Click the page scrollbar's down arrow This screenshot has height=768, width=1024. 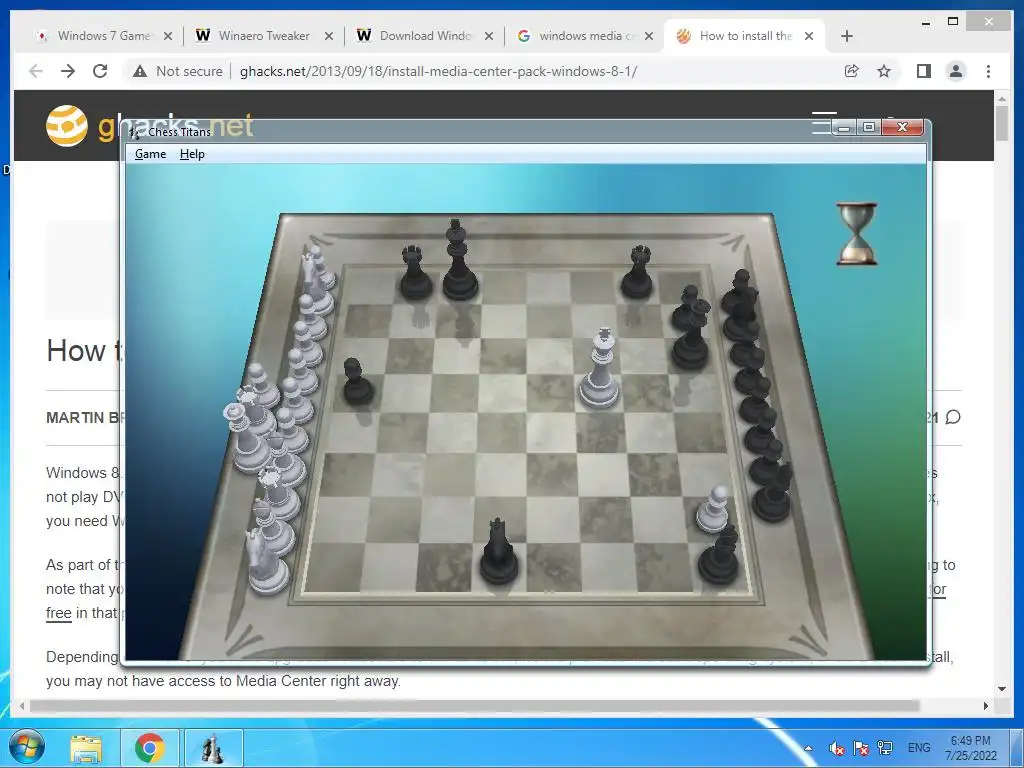click(x=1002, y=688)
